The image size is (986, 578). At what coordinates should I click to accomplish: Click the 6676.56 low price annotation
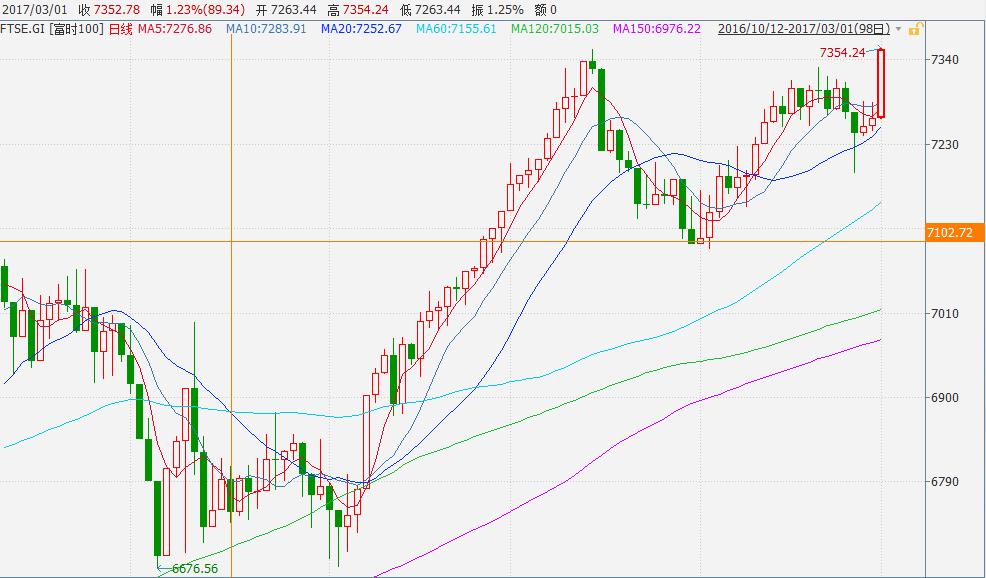pos(194,568)
